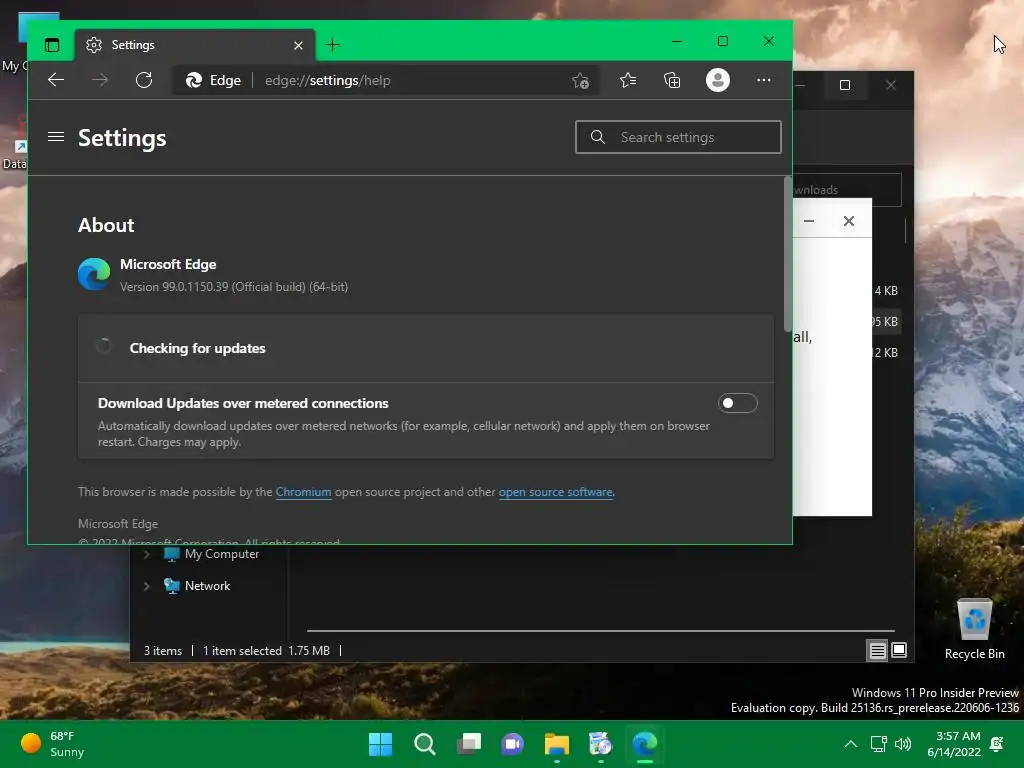Image resolution: width=1024 pixels, height=768 pixels.
Task: Open the Settings hamburger menu
Action: point(56,137)
